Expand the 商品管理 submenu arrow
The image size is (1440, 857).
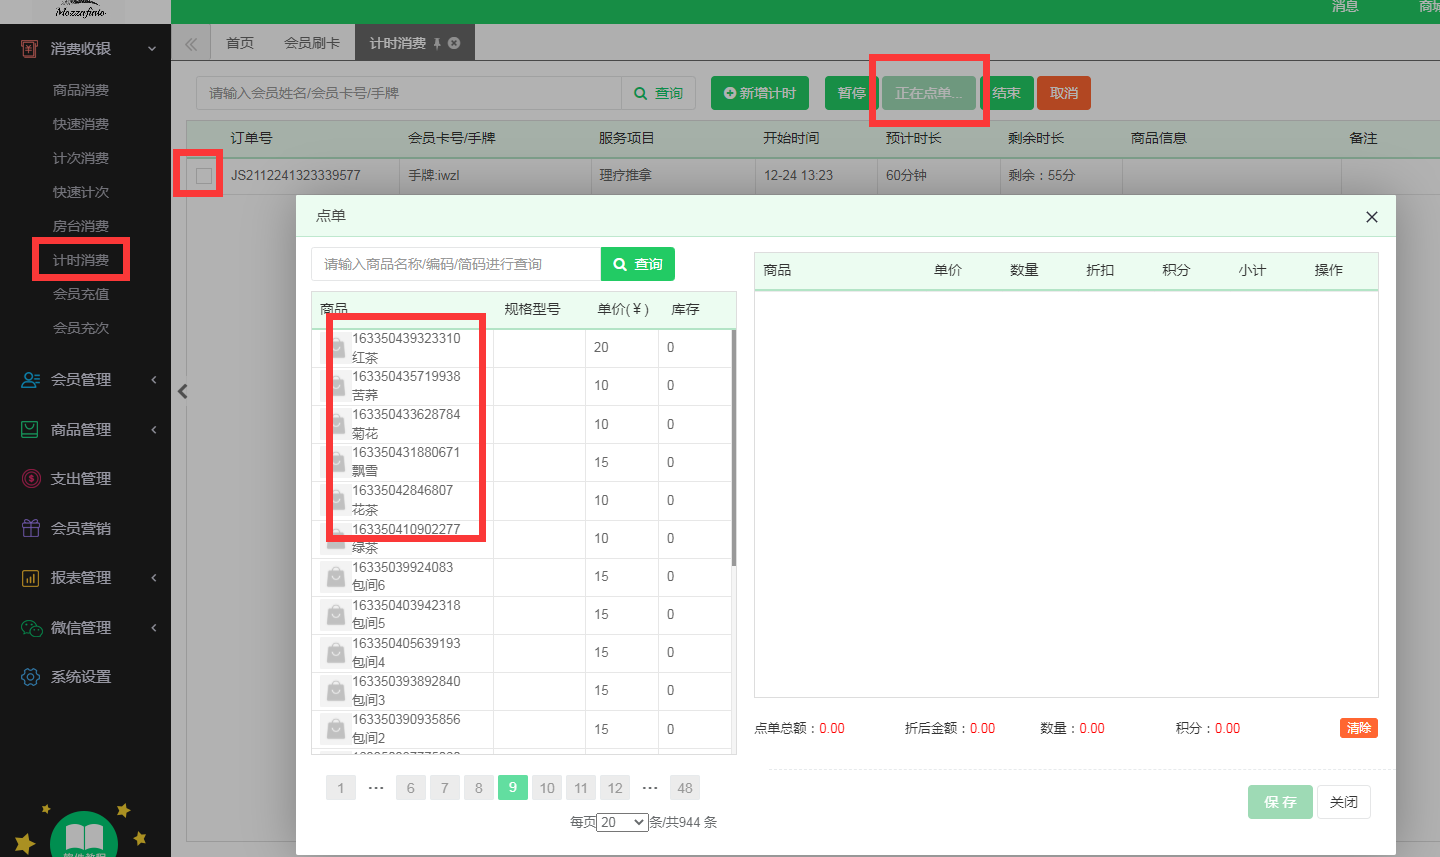pos(154,430)
